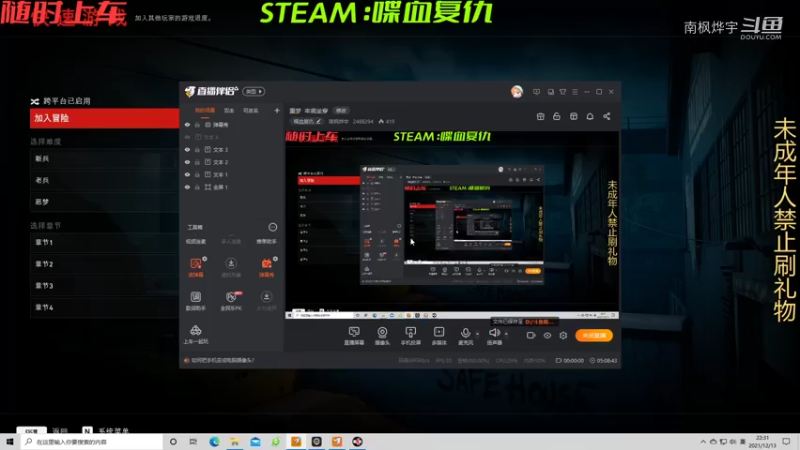
Task: Click the user avatar in 直播伴侣 title bar
Action: point(517,92)
